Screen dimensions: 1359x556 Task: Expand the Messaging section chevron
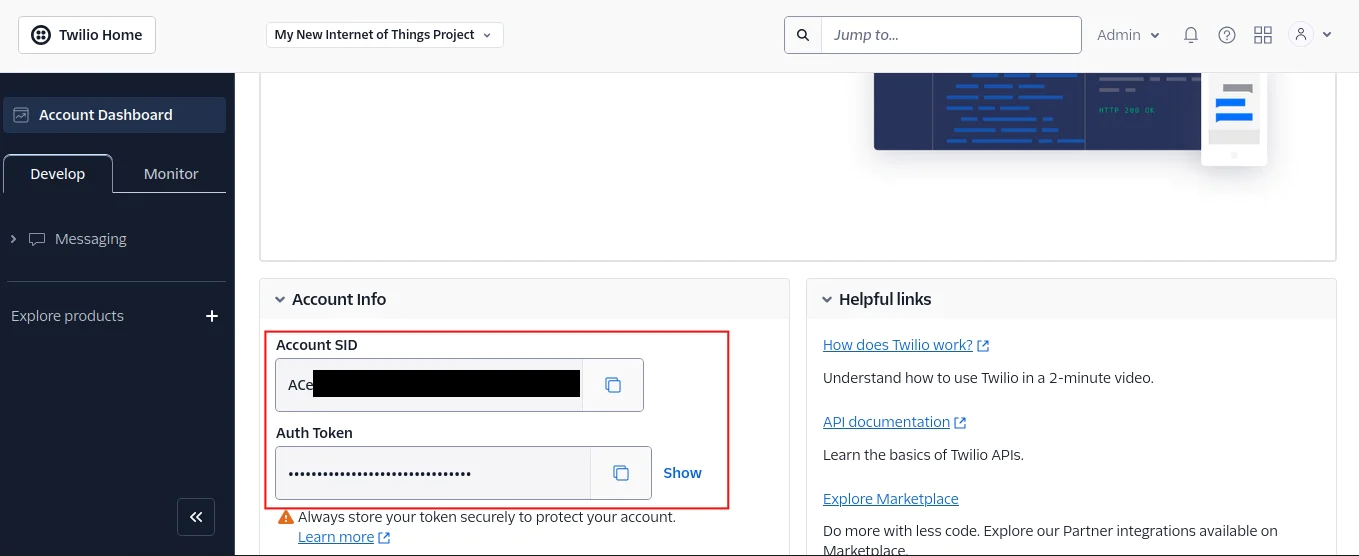tap(13, 239)
